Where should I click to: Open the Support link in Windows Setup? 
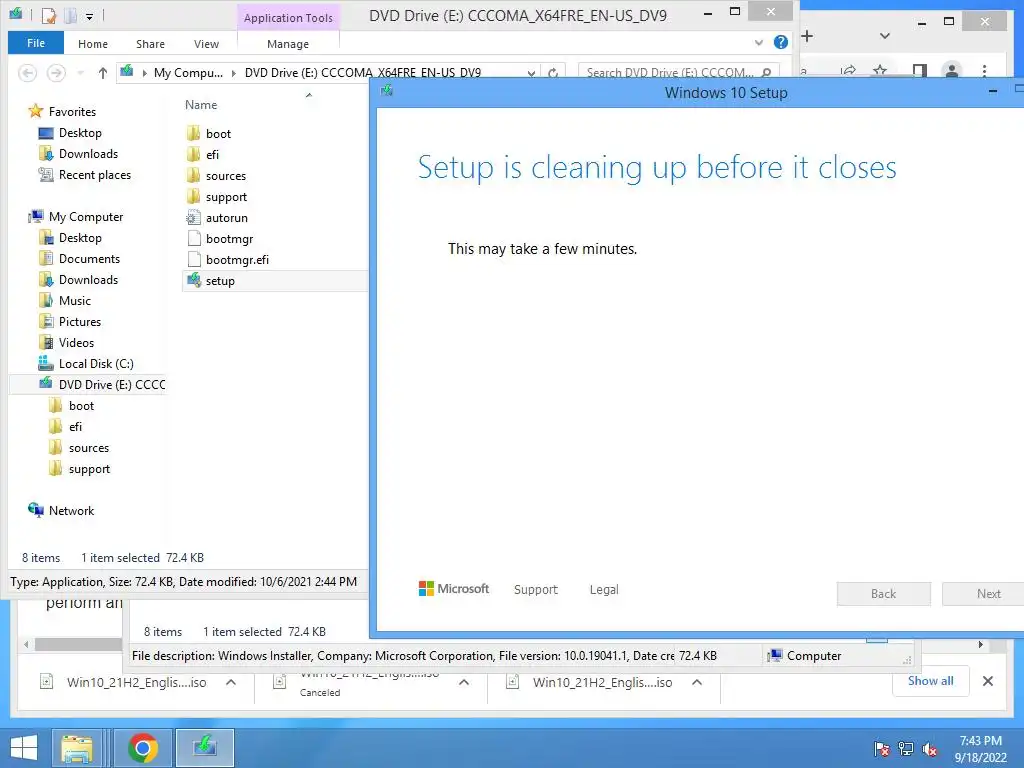click(x=536, y=589)
